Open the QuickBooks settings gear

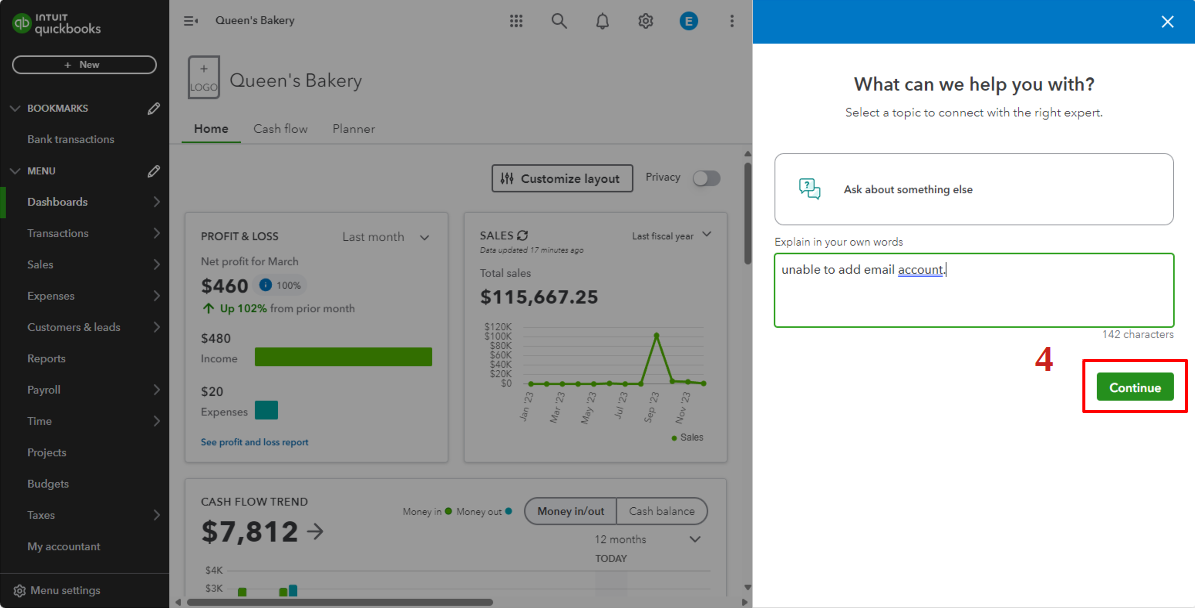[x=645, y=20]
